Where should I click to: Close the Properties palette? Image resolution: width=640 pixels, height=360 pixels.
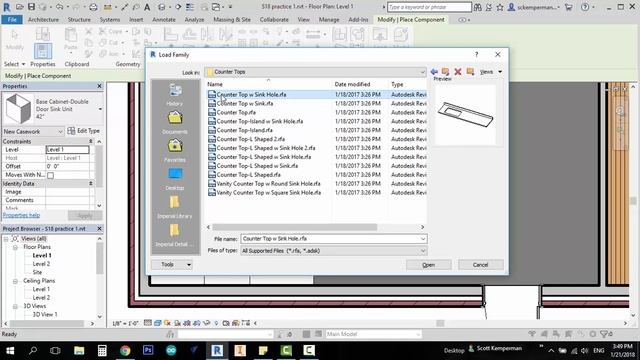[99, 86]
